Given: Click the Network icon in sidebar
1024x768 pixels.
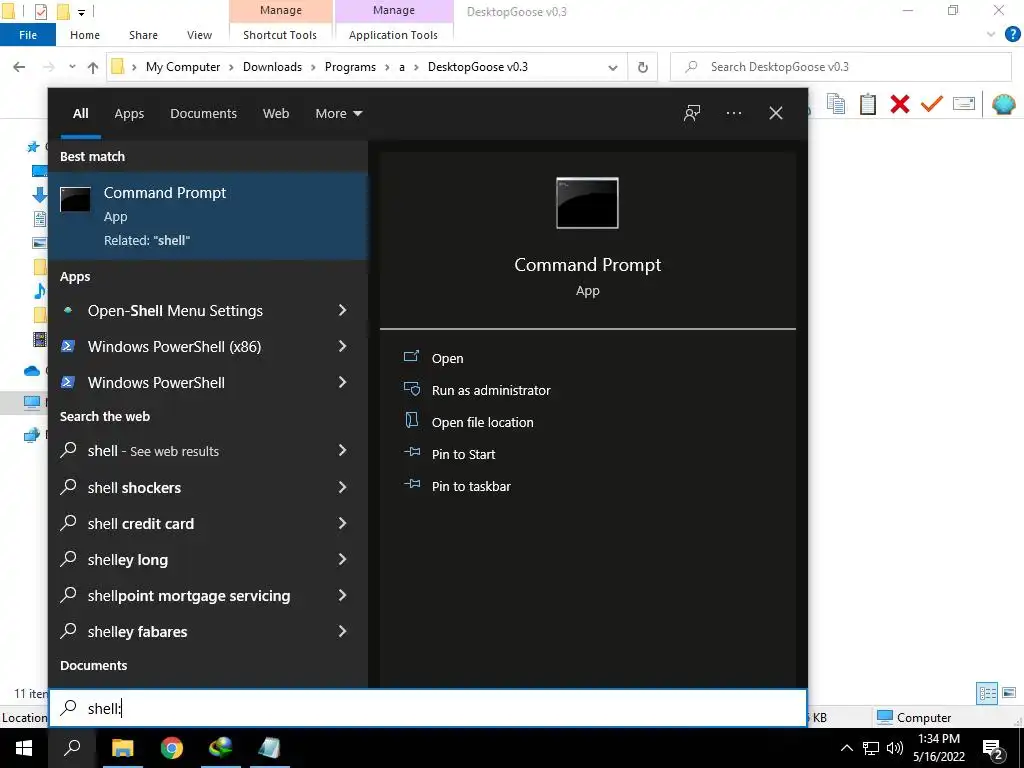Looking at the screenshot, I should click(x=31, y=435).
